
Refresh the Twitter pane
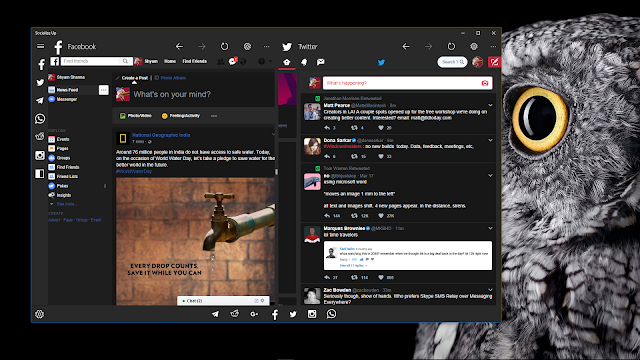point(451,47)
